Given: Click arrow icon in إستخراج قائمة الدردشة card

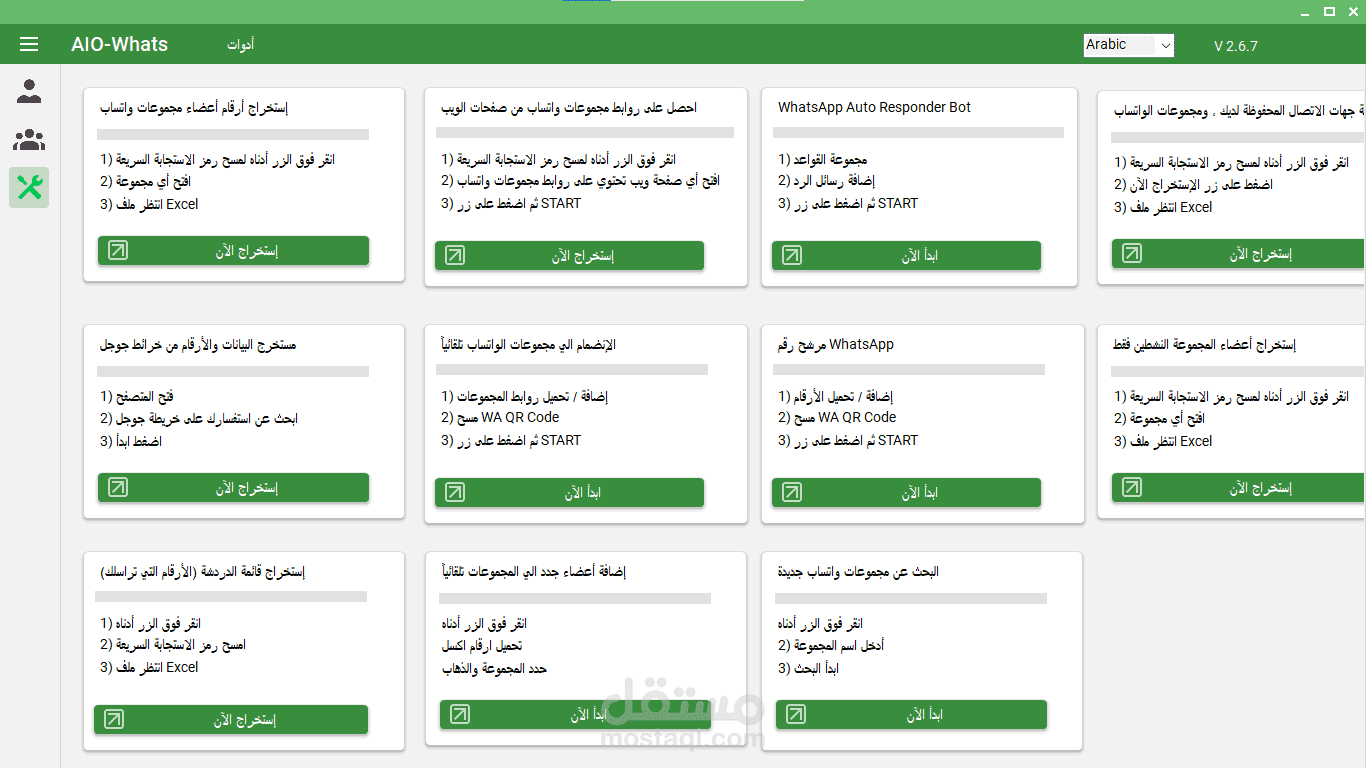Looking at the screenshot, I should tap(114, 719).
